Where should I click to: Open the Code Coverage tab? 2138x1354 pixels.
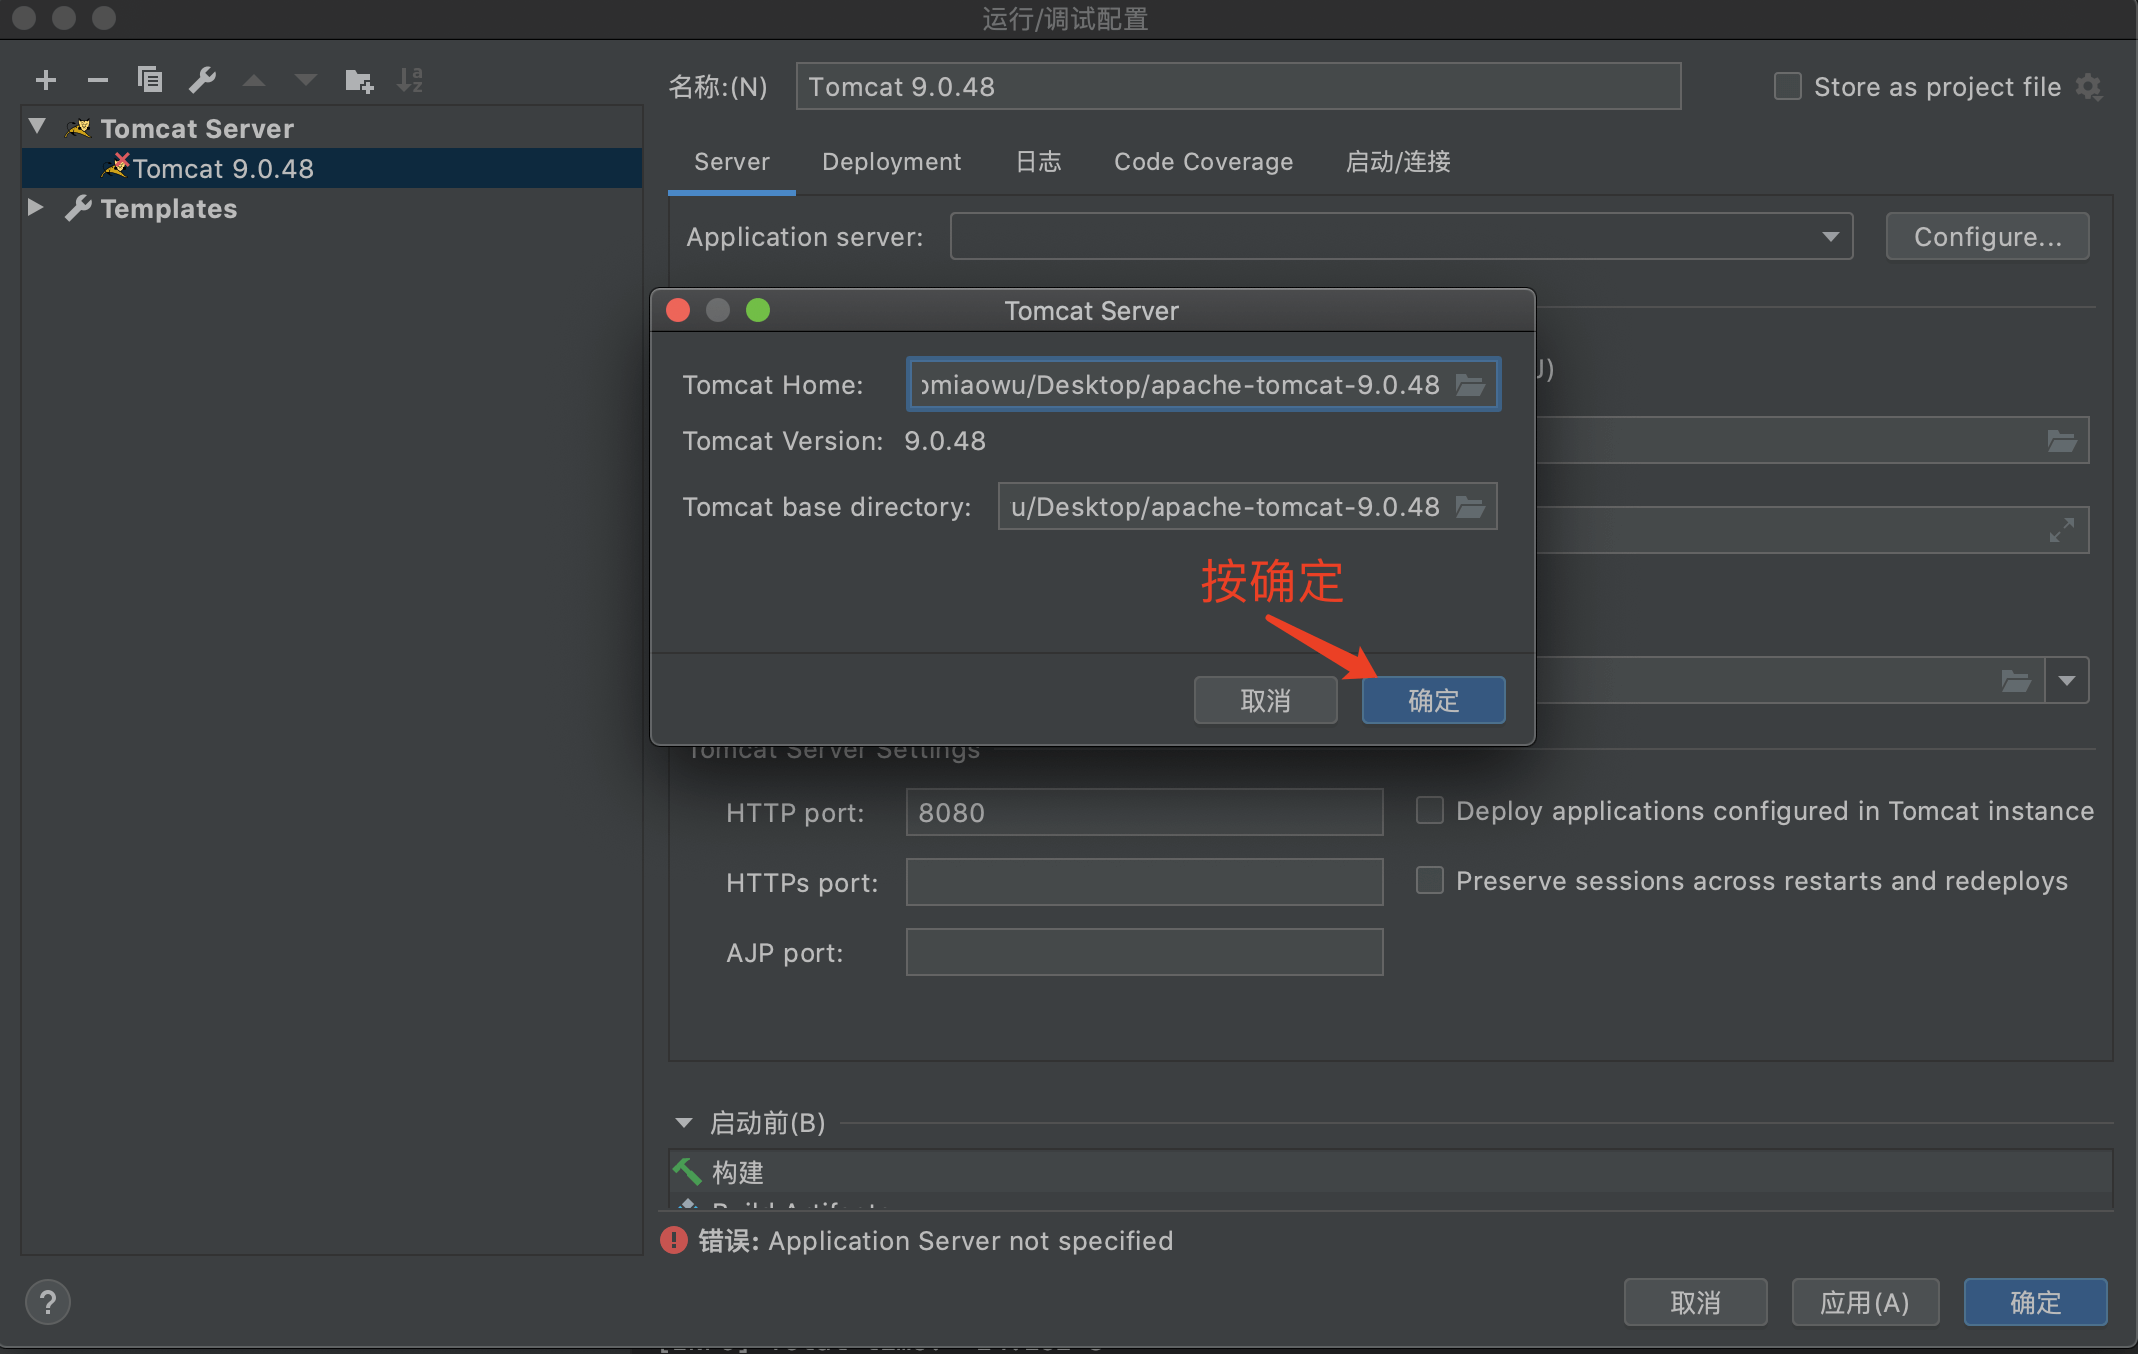(1203, 162)
